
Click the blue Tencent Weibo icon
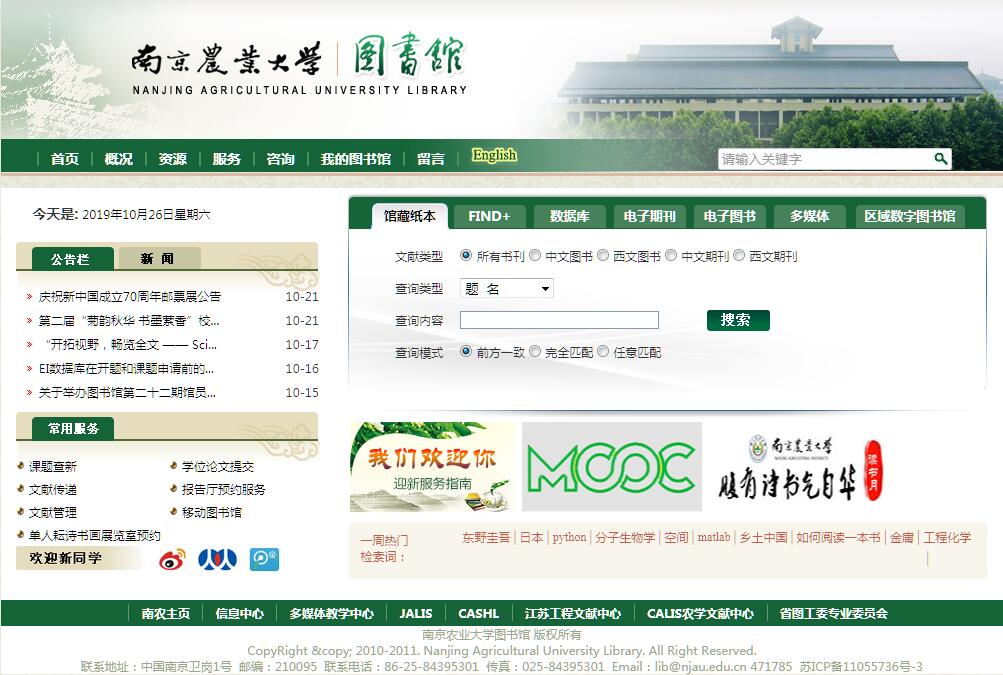[x=264, y=559]
